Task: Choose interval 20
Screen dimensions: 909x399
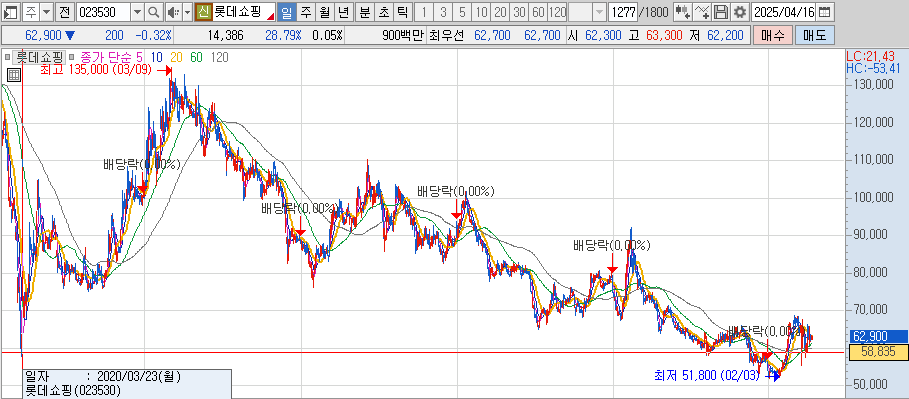Action: click(500, 11)
